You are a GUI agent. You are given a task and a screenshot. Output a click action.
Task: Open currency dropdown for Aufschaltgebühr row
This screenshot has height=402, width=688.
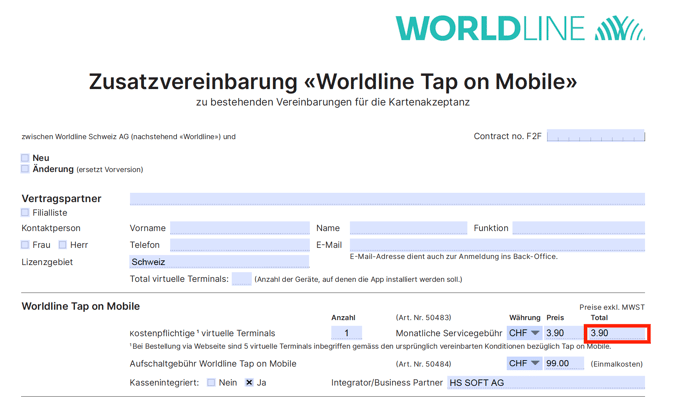pyautogui.click(x=524, y=363)
